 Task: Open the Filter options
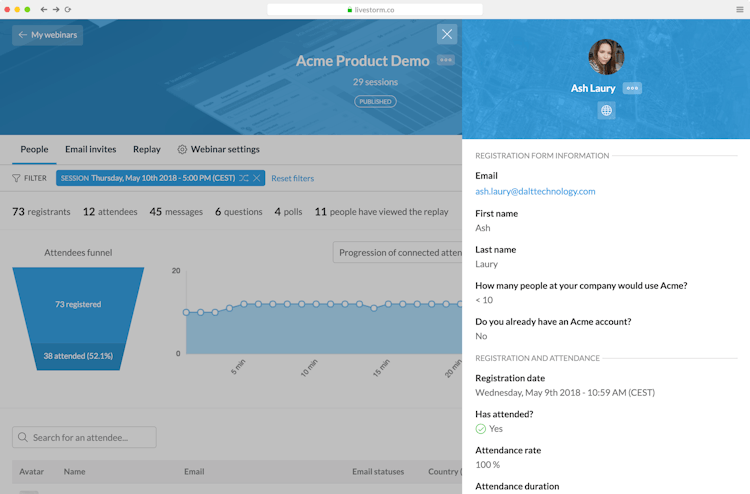[x=29, y=178]
